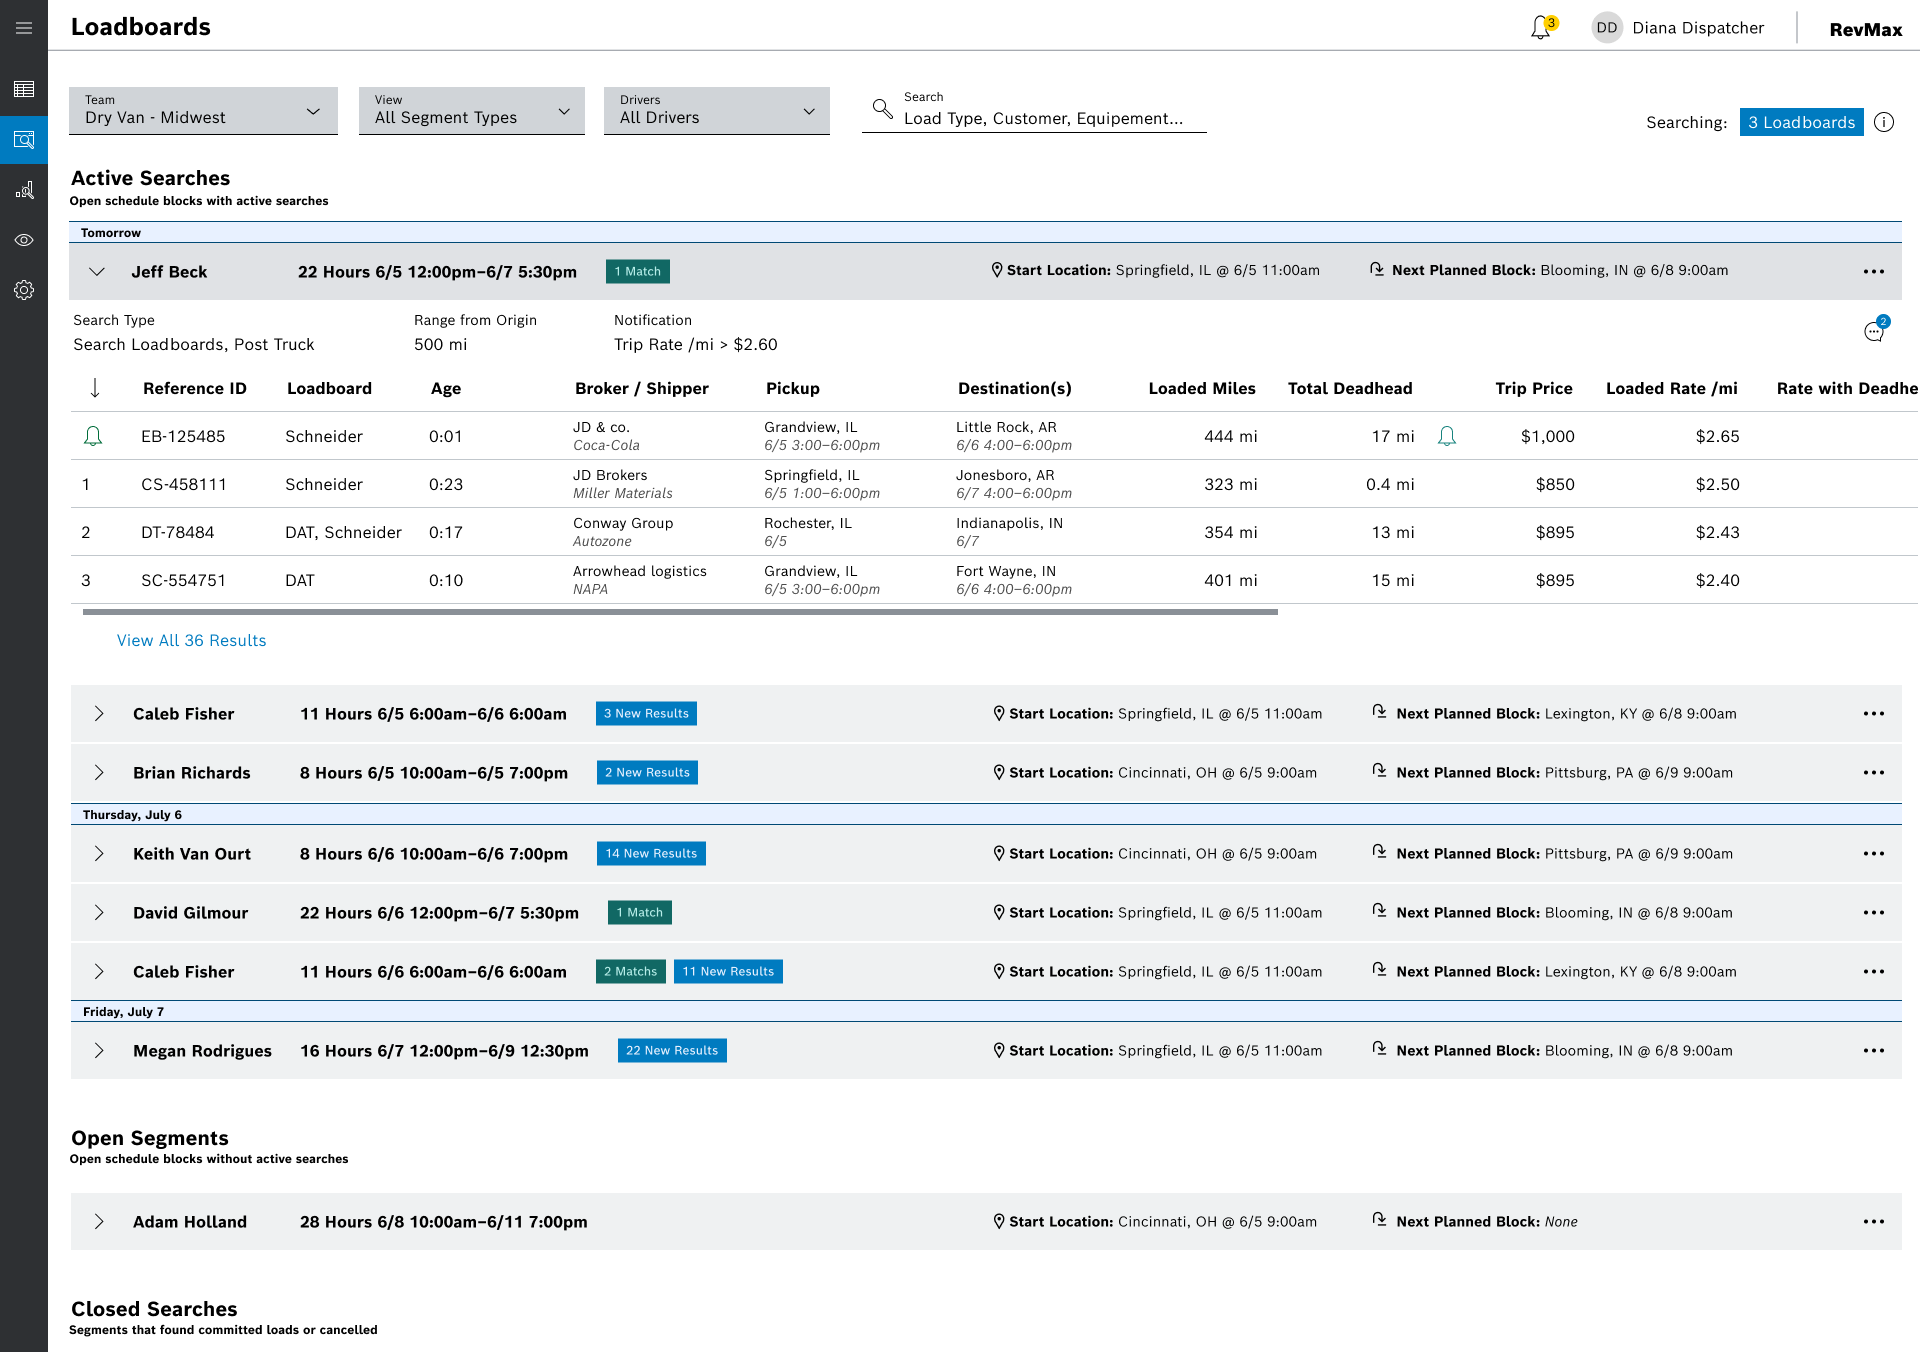Screen dimensions: 1920x1352
Task: Open the hamburger menu icon
Action: click(x=24, y=28)
